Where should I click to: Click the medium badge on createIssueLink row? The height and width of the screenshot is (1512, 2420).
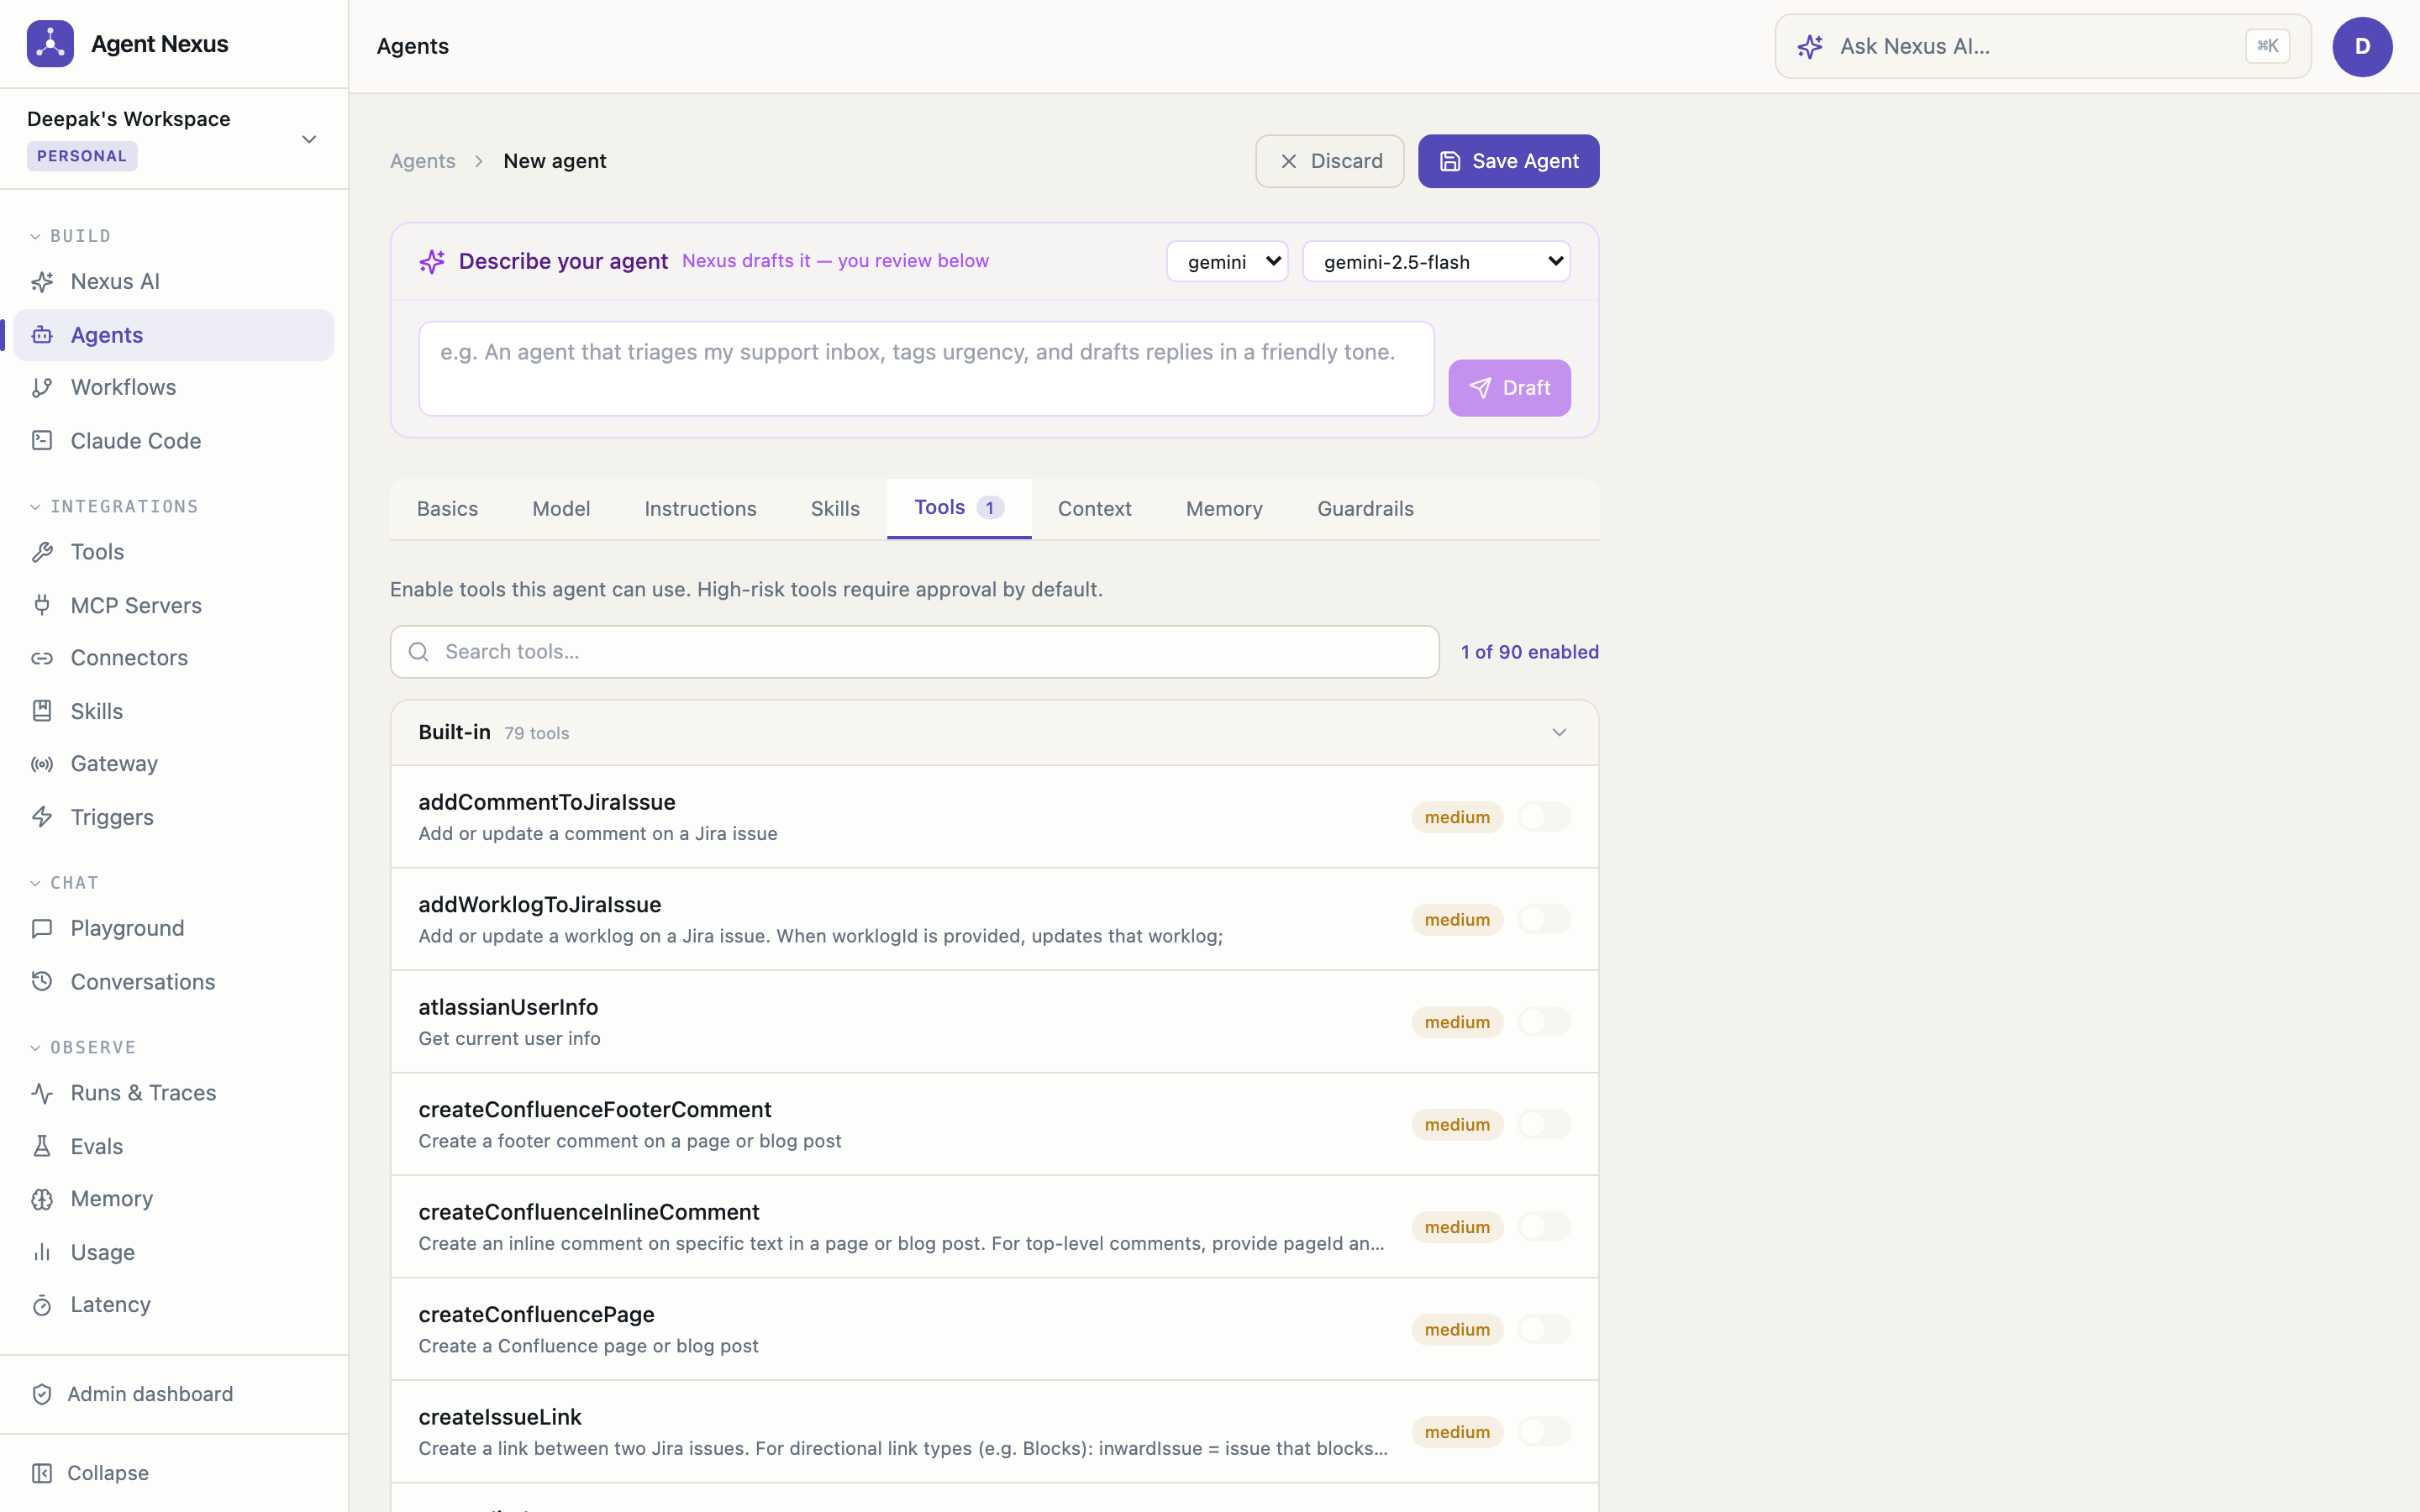1457,1432
